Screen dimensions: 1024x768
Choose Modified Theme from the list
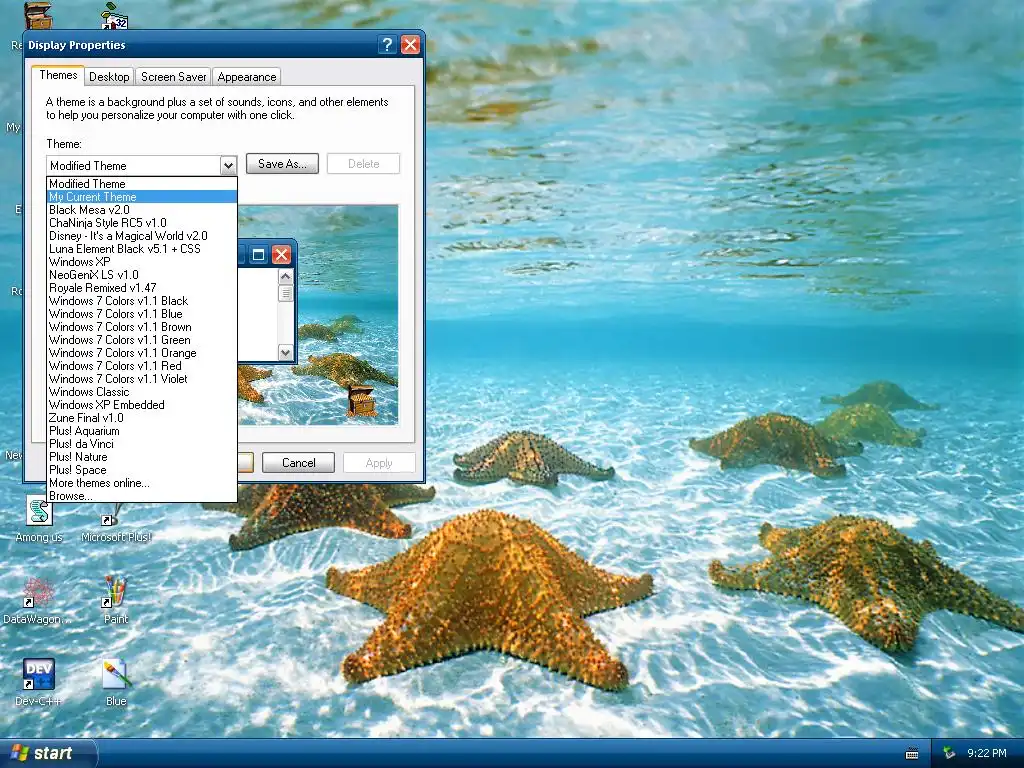click(142, 184)
